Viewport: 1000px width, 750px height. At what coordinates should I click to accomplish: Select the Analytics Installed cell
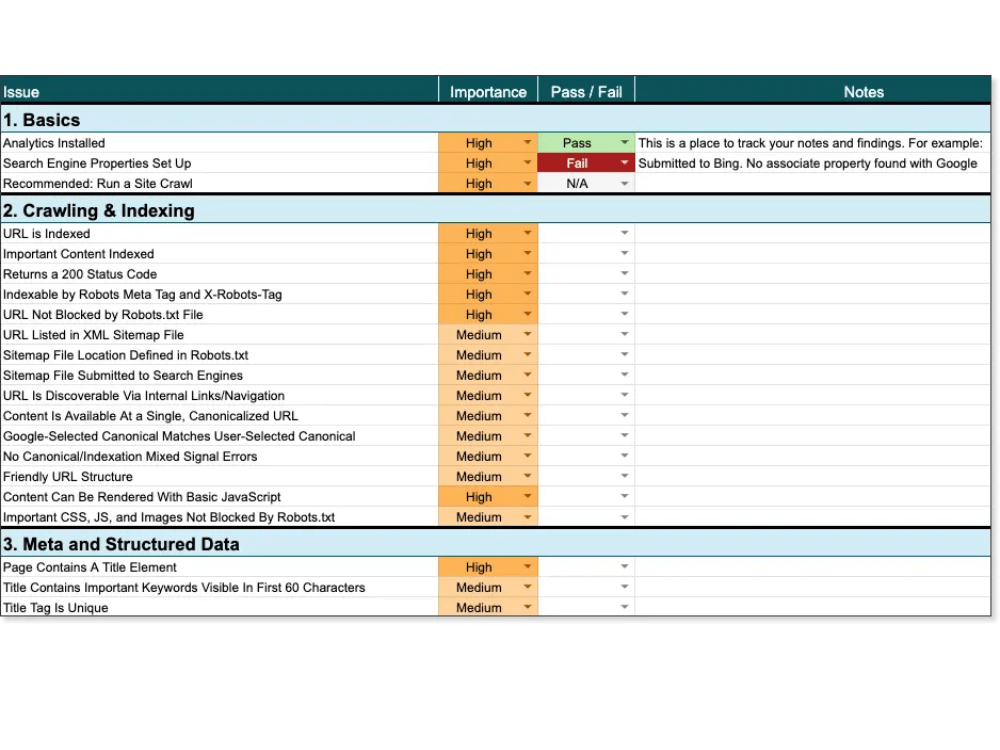(x=219, y=143)
